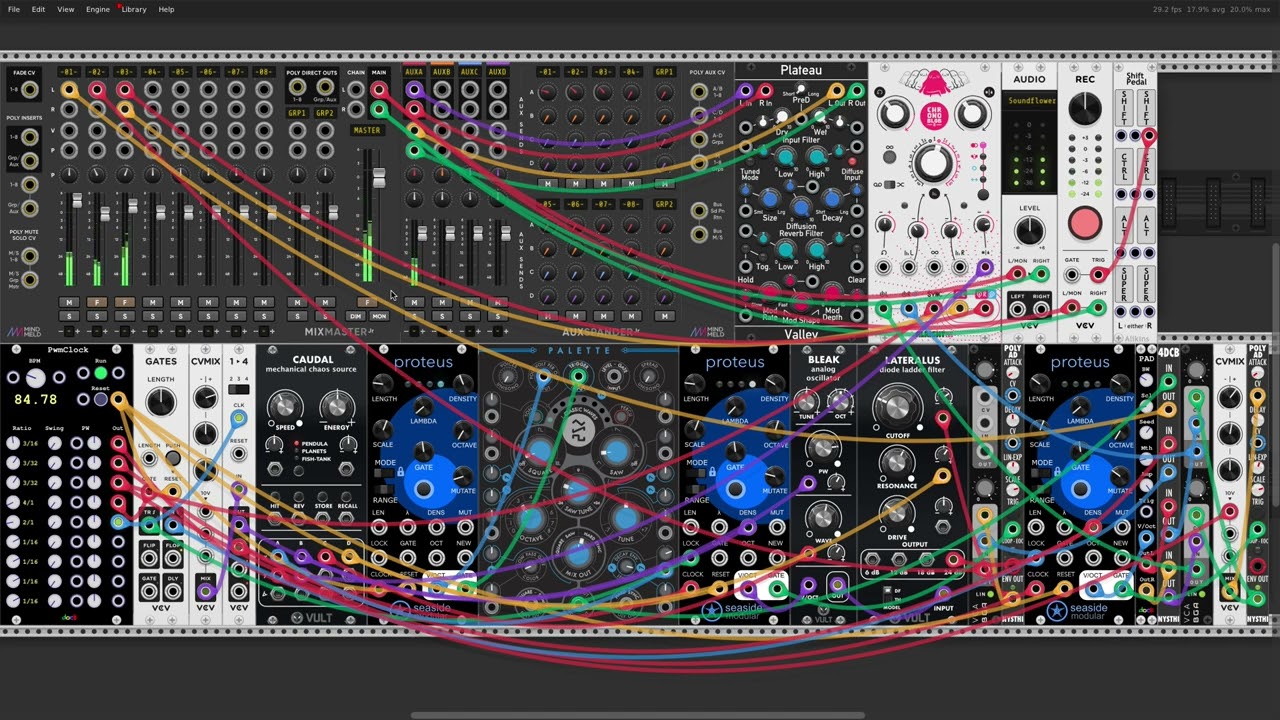Open the Library menu
The image size is (1280, 720).
point(134,9)
